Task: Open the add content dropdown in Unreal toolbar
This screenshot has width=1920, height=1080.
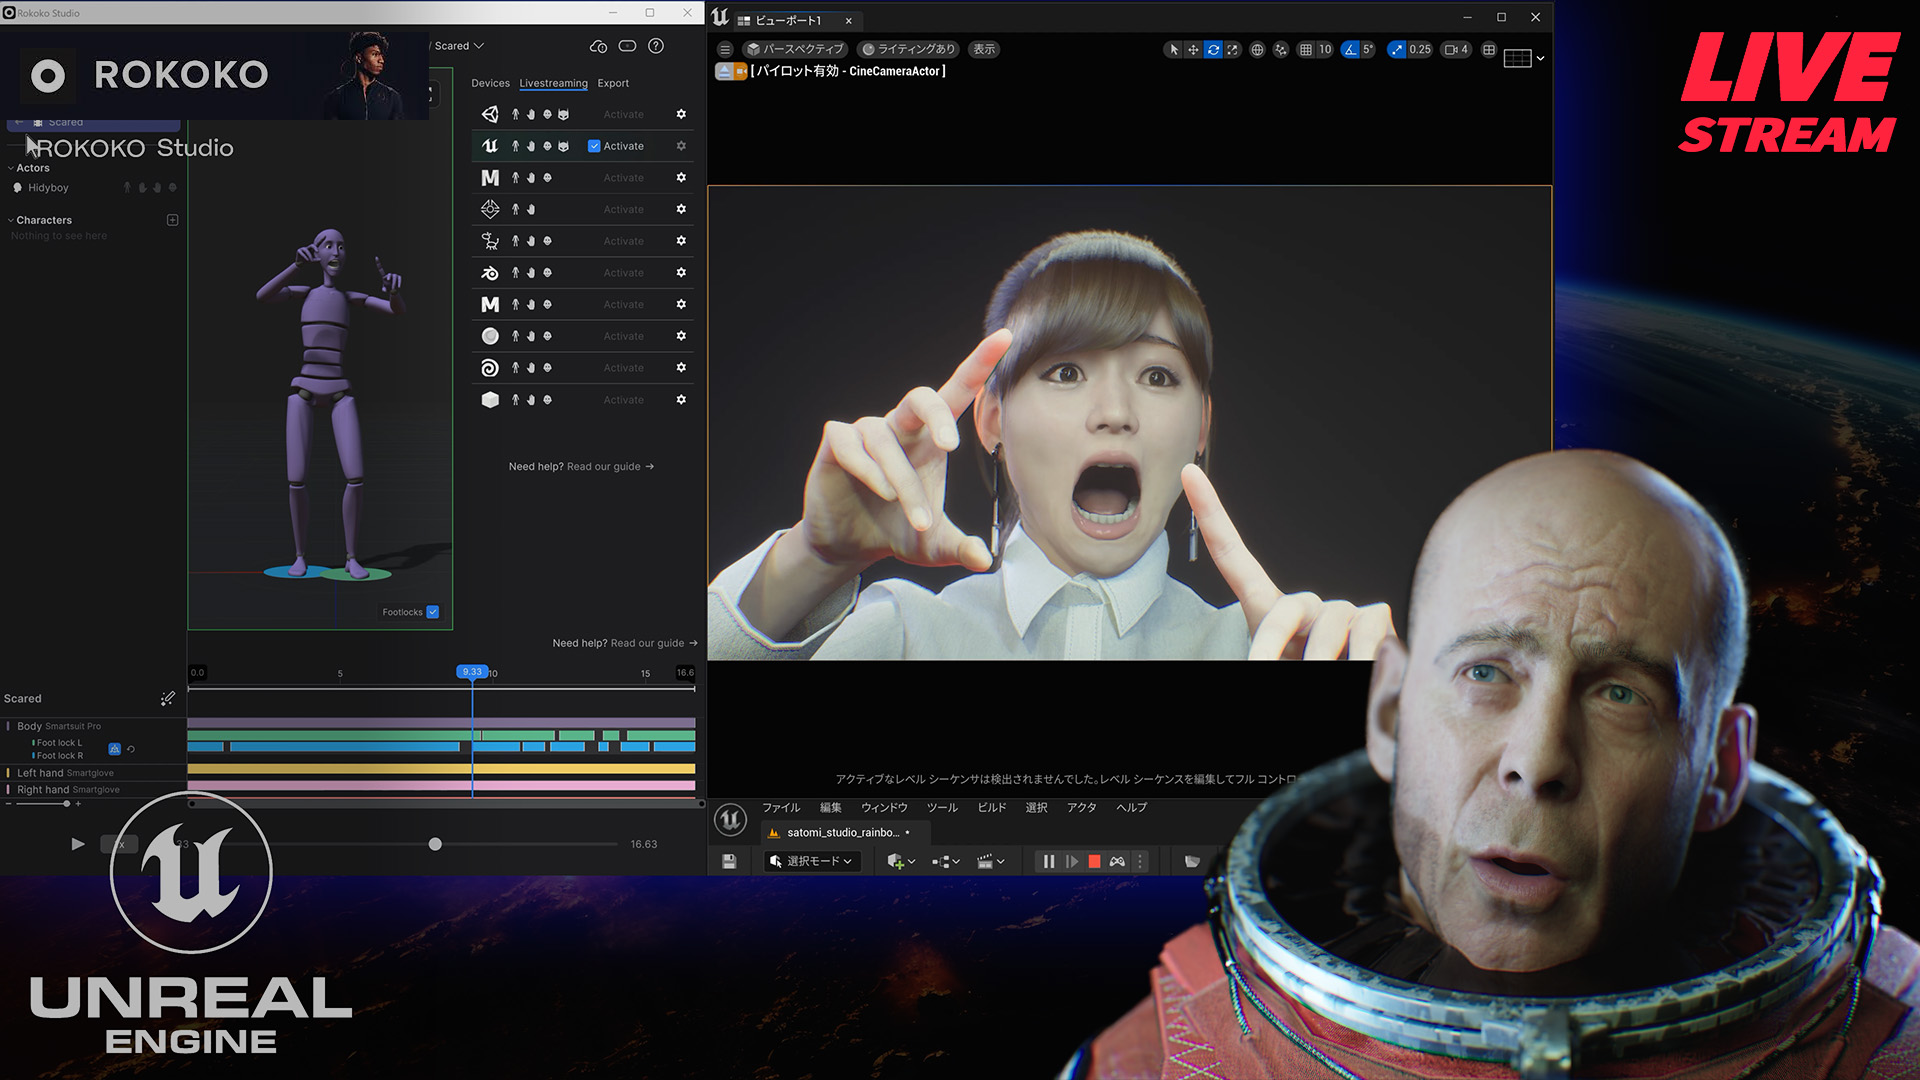Action: (901, 861)
